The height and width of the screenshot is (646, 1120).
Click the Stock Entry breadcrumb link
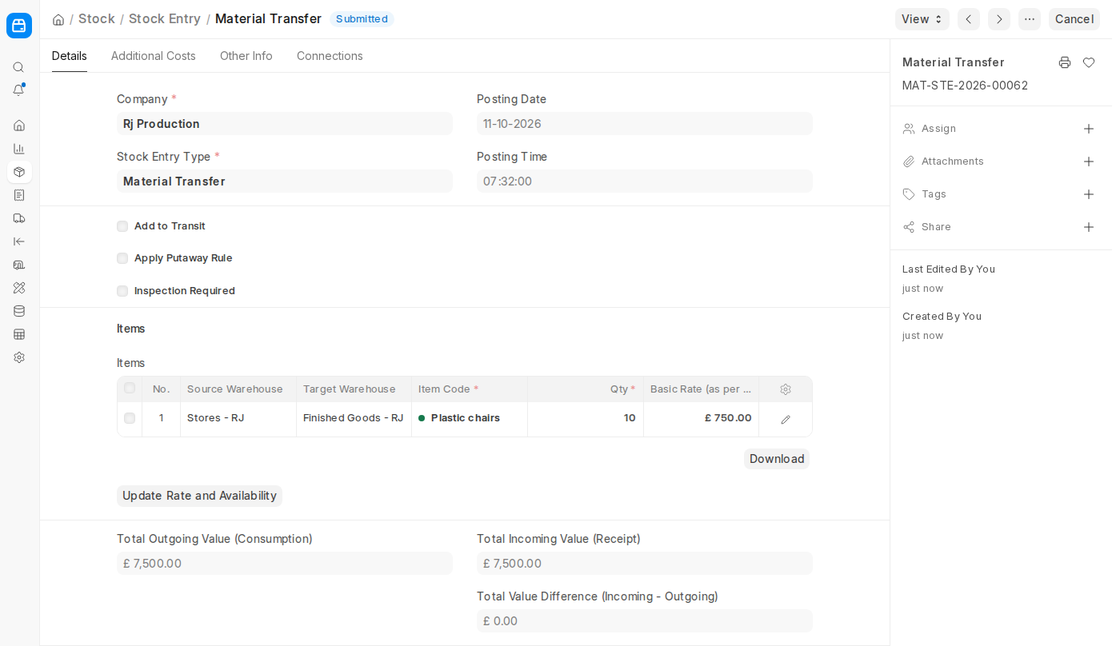coord(164,19)
